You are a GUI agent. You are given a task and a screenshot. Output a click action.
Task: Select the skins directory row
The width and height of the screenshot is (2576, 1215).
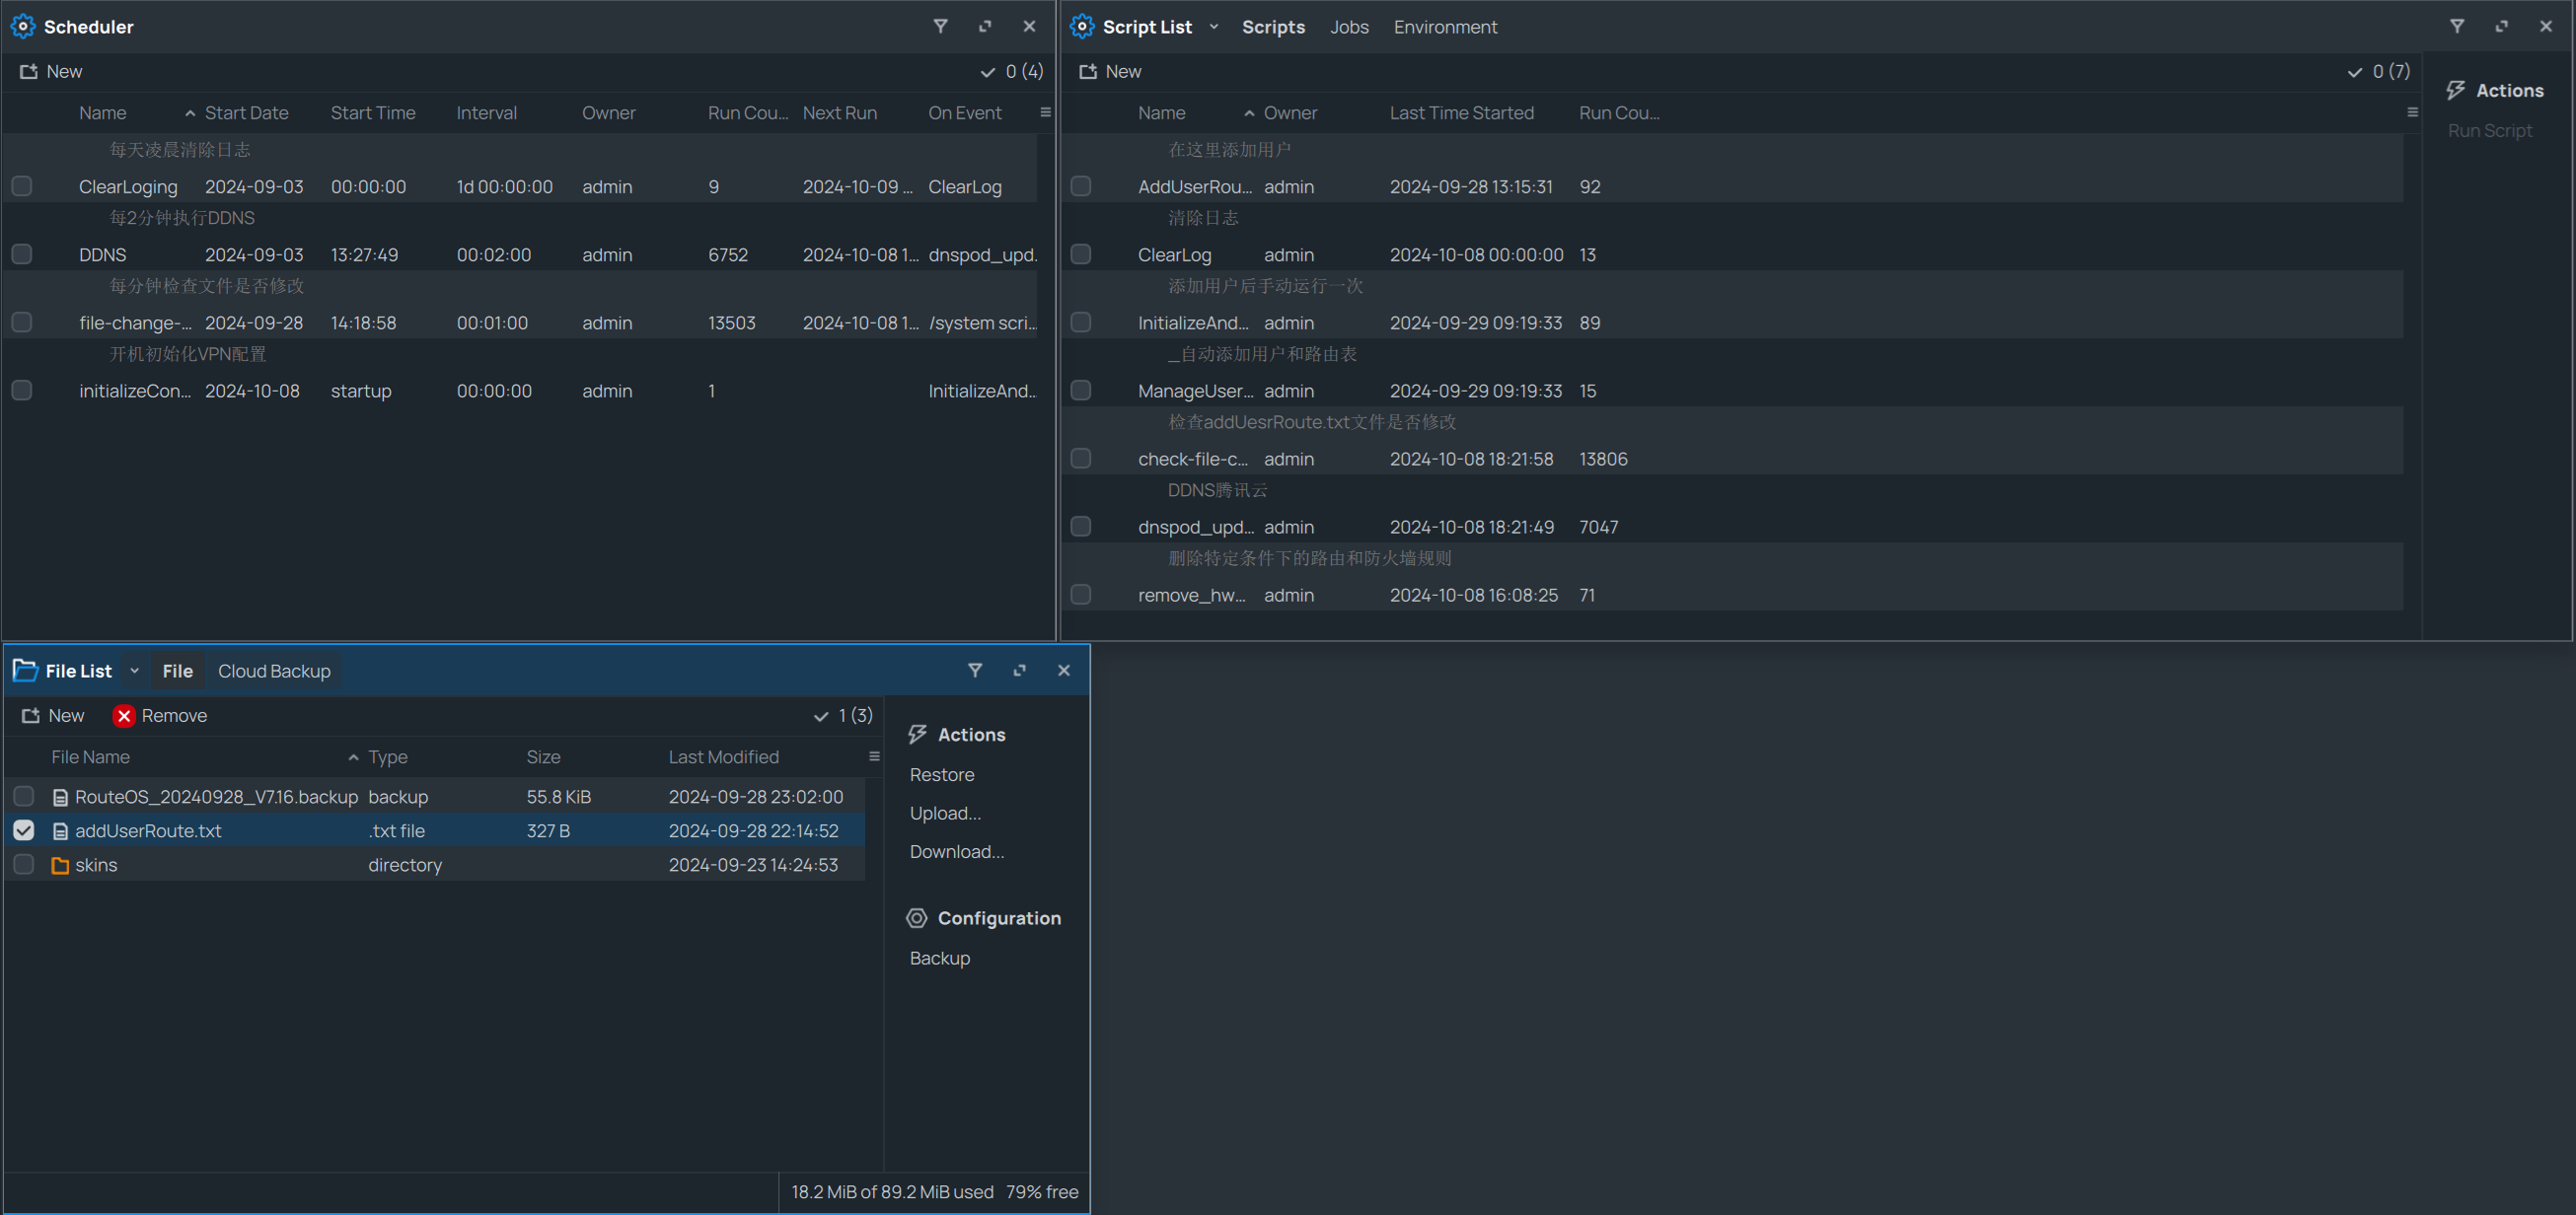(96, 864)
